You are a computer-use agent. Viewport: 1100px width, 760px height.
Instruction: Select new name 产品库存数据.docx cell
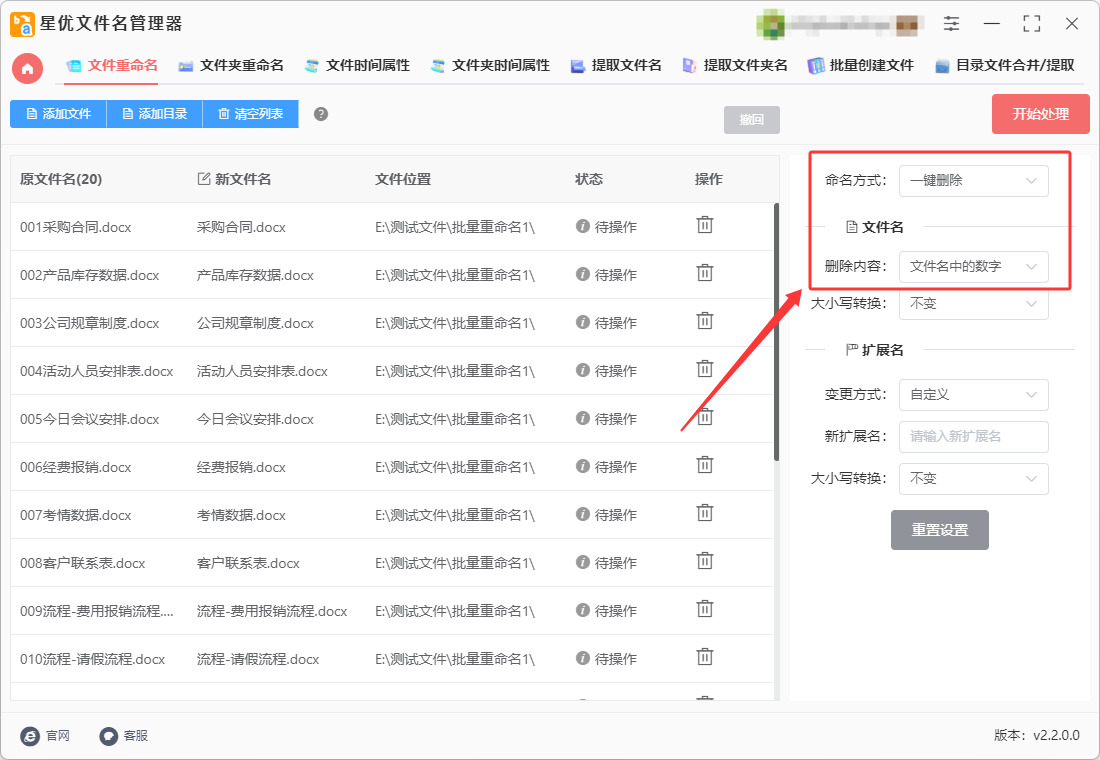click(x=255, y=275)
